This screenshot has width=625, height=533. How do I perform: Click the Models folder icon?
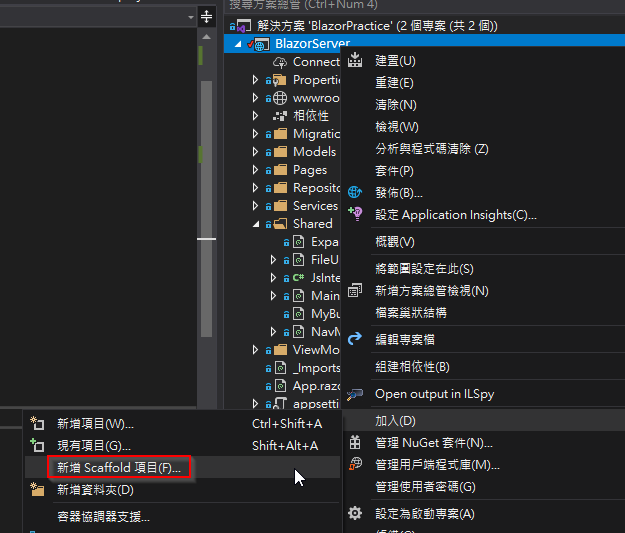[x=280, y=152]
